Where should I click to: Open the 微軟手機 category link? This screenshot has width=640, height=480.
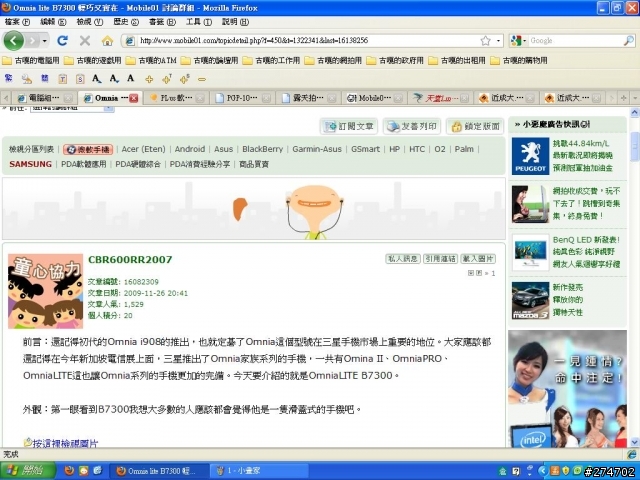click(88, 149)
